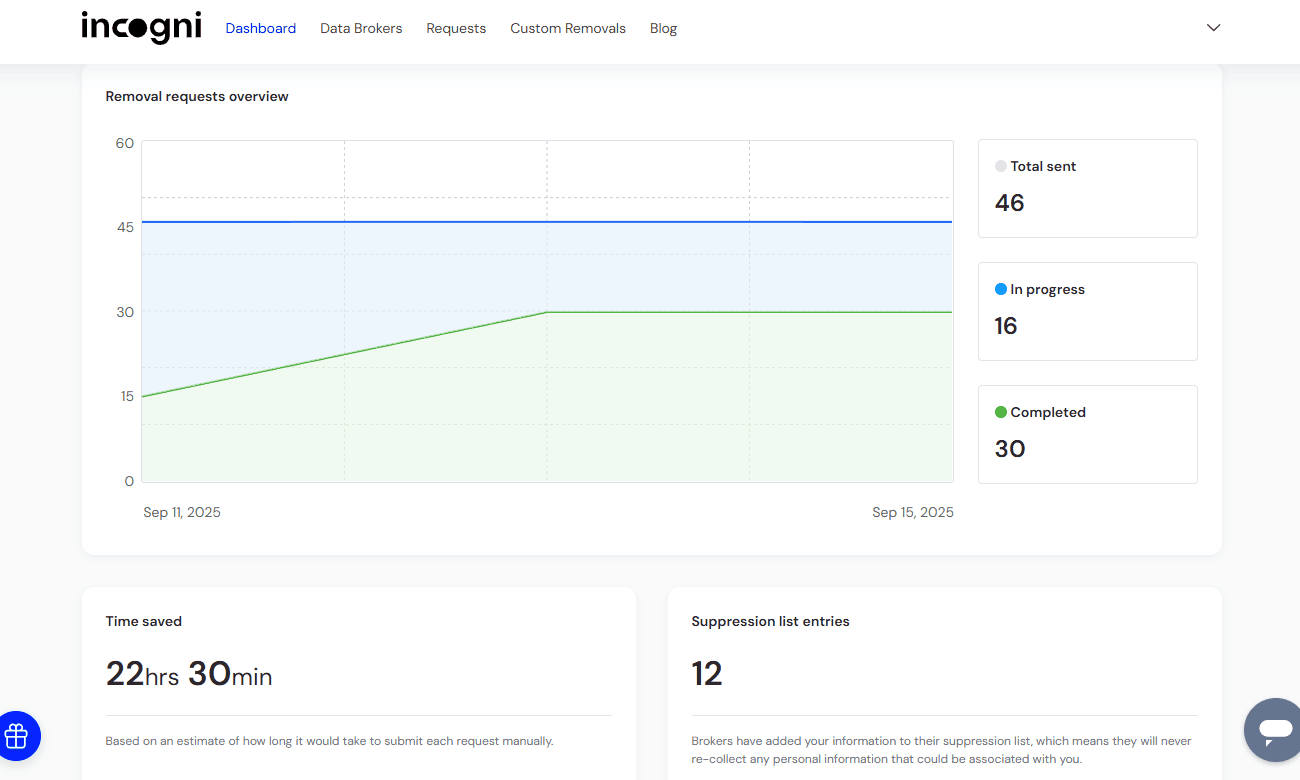Open the gift rewards icon

tap(16, 736)
